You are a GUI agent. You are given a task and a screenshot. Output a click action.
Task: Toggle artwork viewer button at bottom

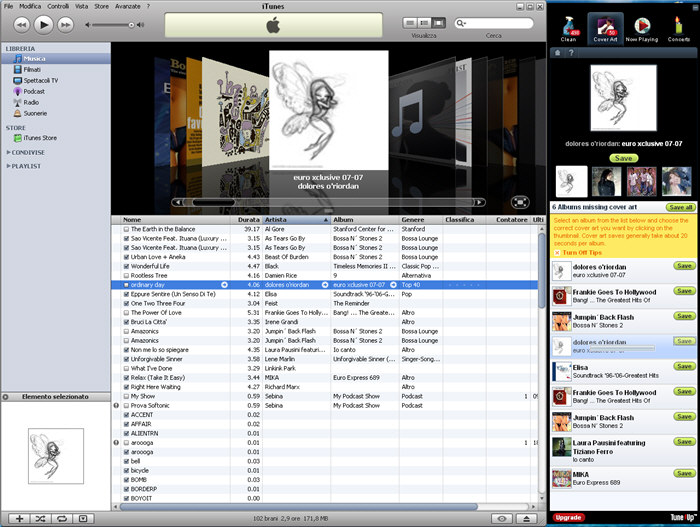[83, 519]
